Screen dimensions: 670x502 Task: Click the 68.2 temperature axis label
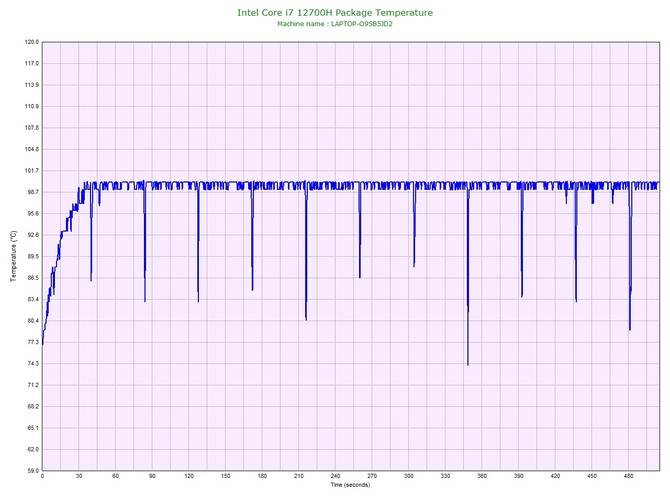(33, 407)
